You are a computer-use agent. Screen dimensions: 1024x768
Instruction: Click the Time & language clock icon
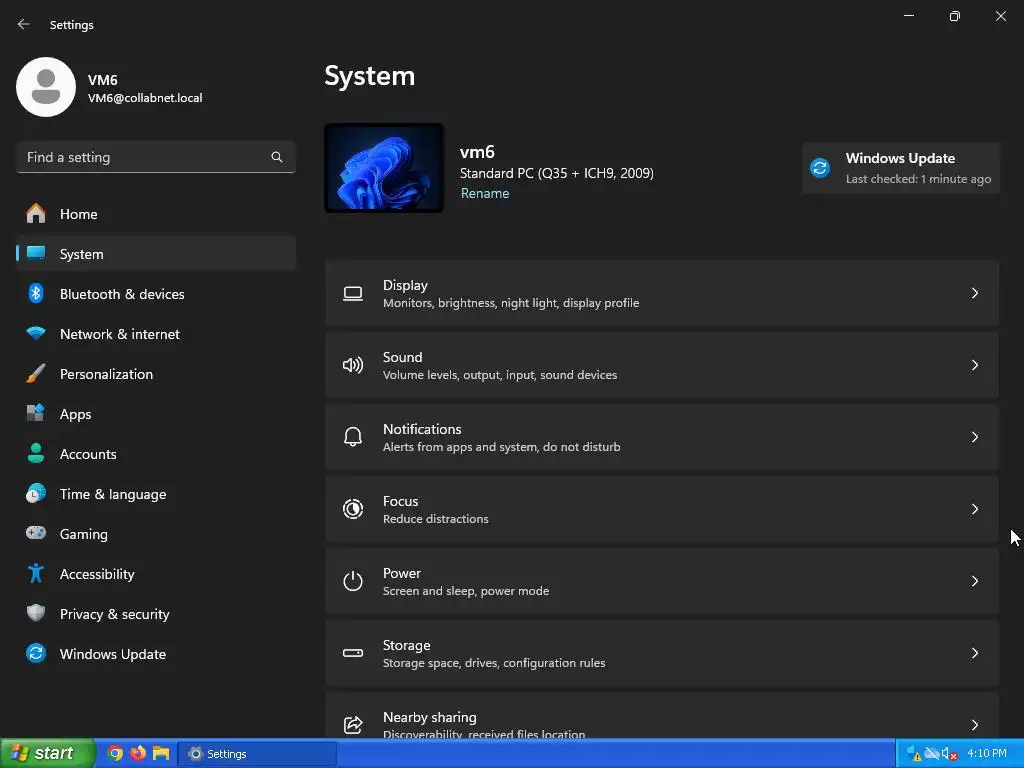(x=36, y=493)
